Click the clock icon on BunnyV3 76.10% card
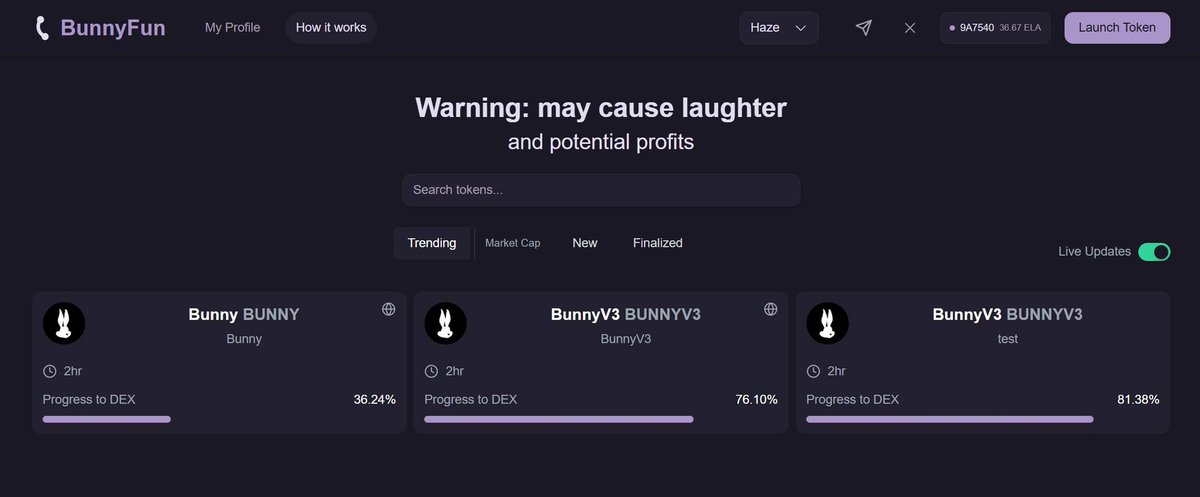1200x497 pixels. (432, 371)
